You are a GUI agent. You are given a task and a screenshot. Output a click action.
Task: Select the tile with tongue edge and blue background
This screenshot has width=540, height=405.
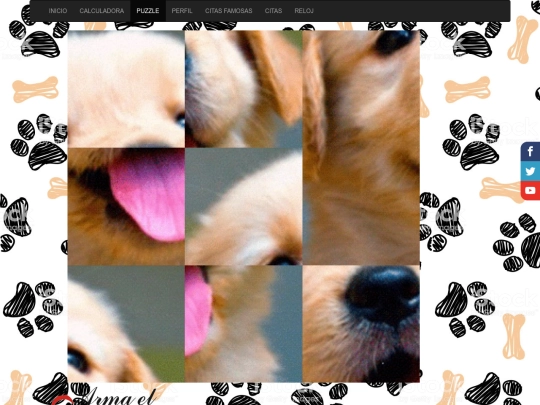tap(244, 324)
